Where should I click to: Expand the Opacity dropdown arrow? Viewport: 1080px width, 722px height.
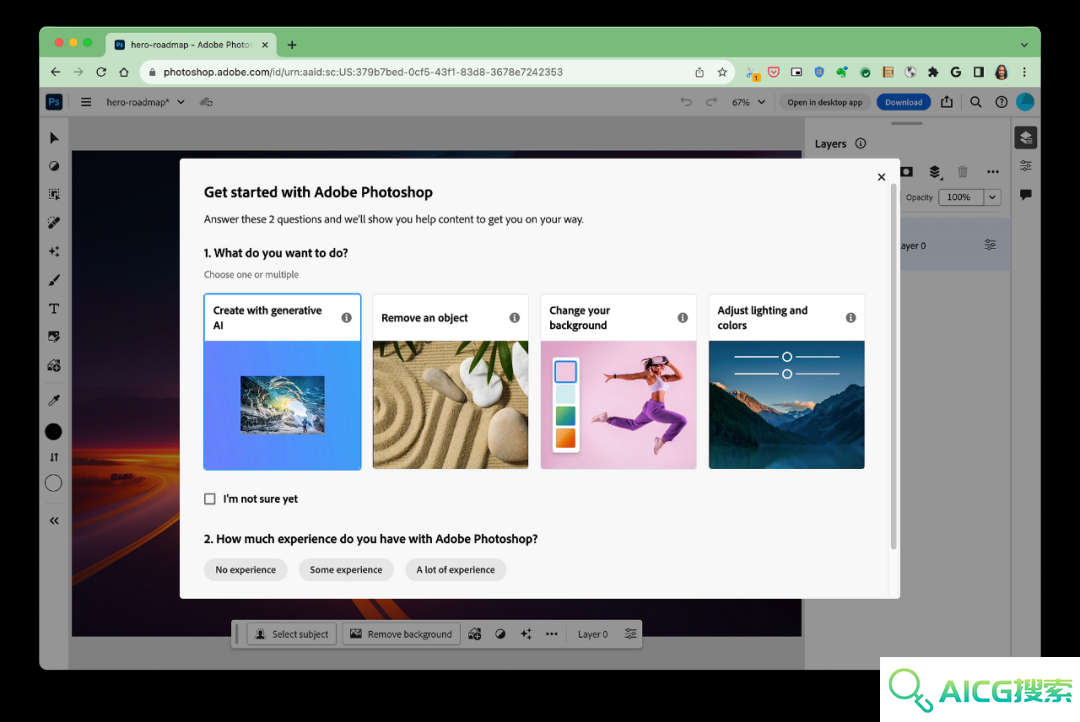click(993, 197)
